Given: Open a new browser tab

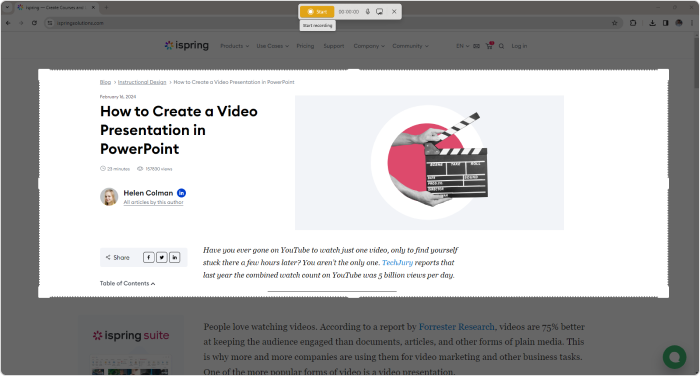Looking at the screenshot, I should pos(106,8).
